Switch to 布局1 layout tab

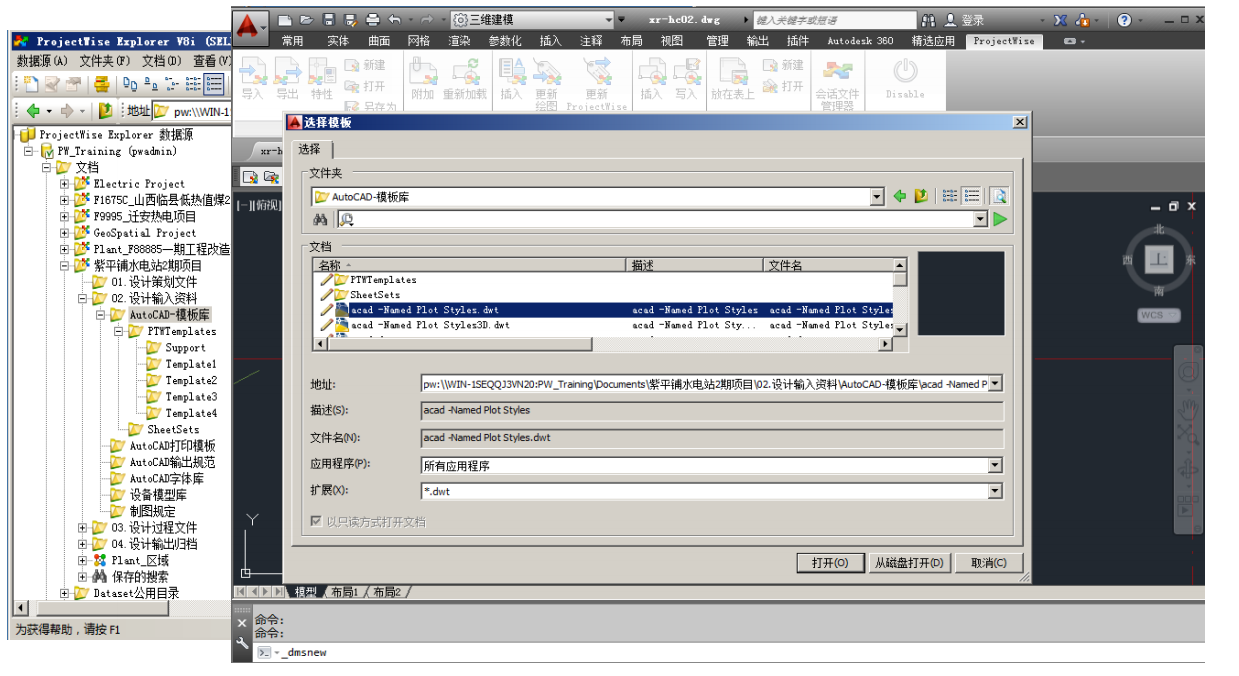[x=344, y=592]
